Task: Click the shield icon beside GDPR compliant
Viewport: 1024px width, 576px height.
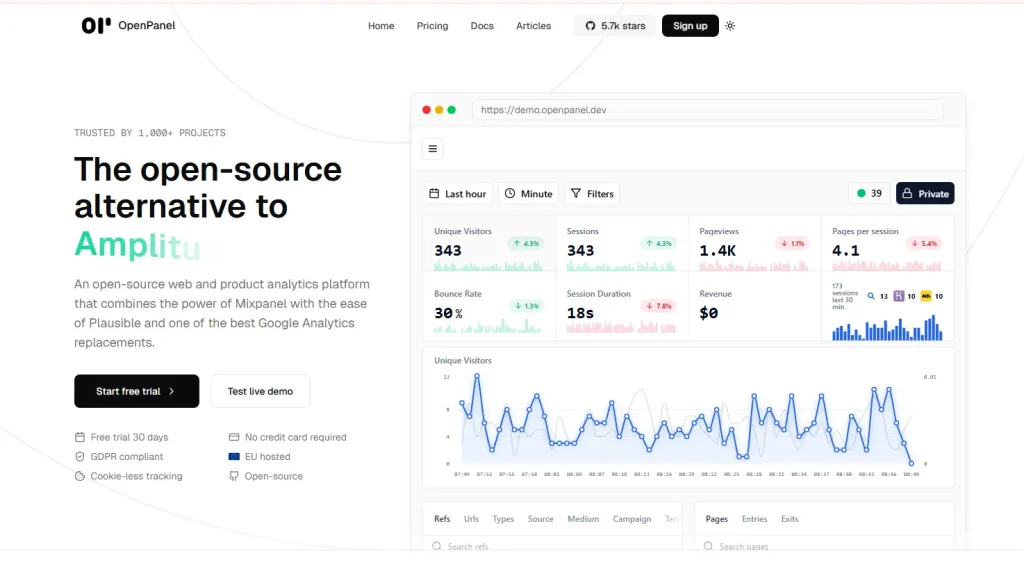Action: [80, 456]
